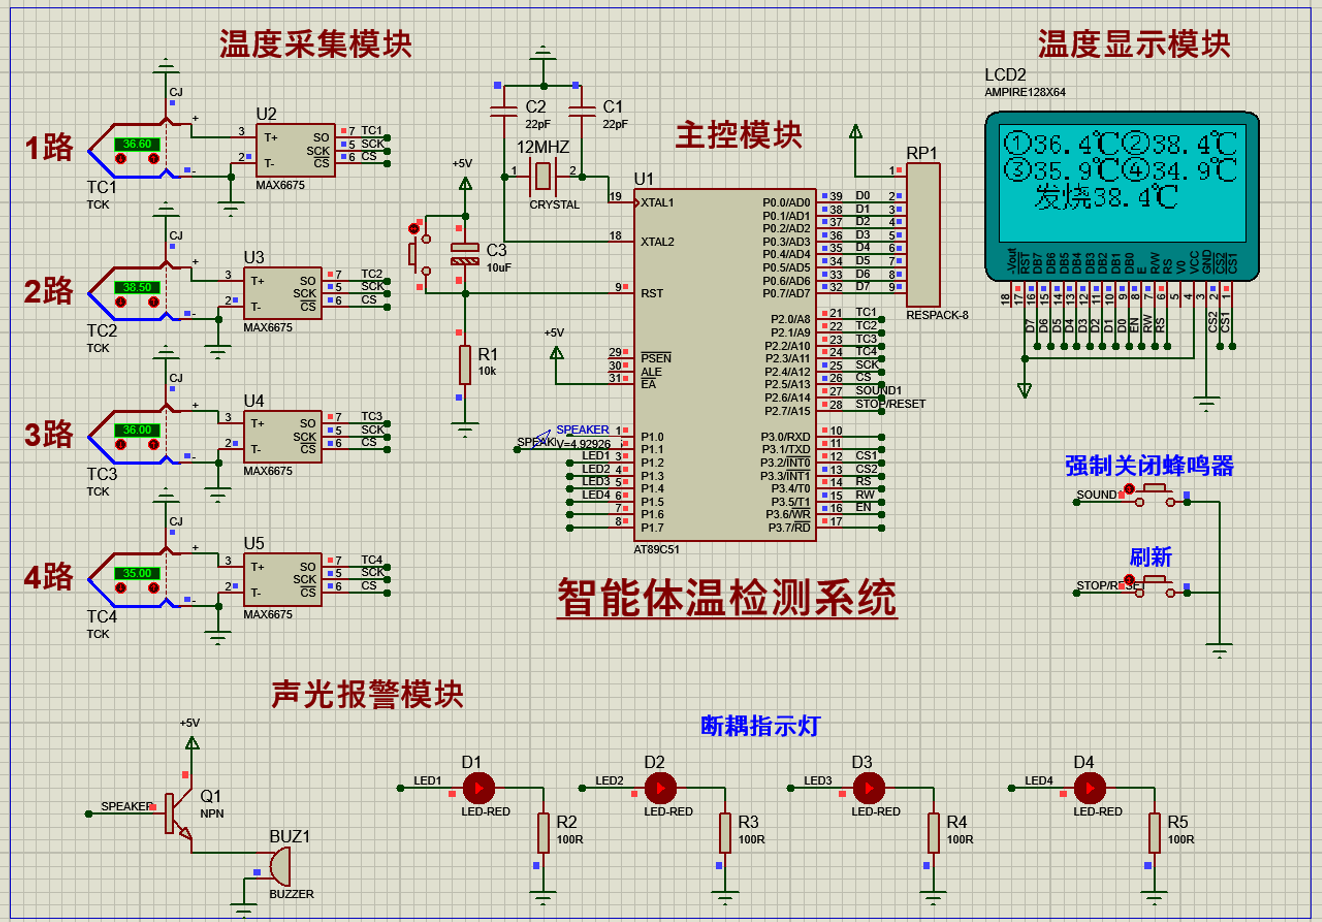Click the 1路 channel label
The width and height of the screenshot is (1322, 922).
(49, 148)
